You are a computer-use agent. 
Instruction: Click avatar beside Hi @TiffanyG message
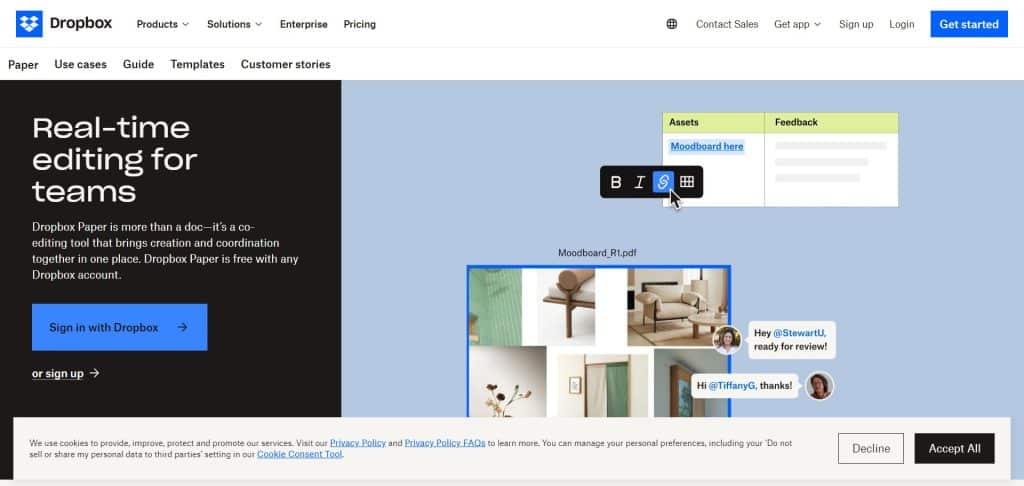pos(819,386)
